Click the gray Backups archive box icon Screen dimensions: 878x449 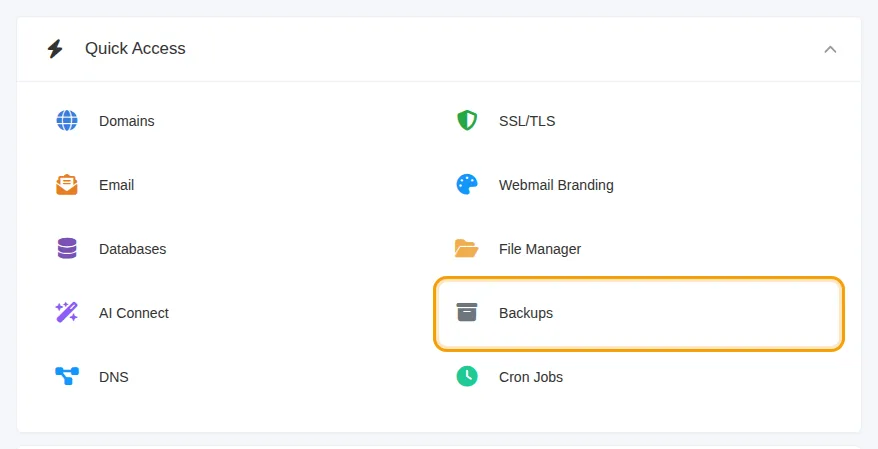[466, 312]
